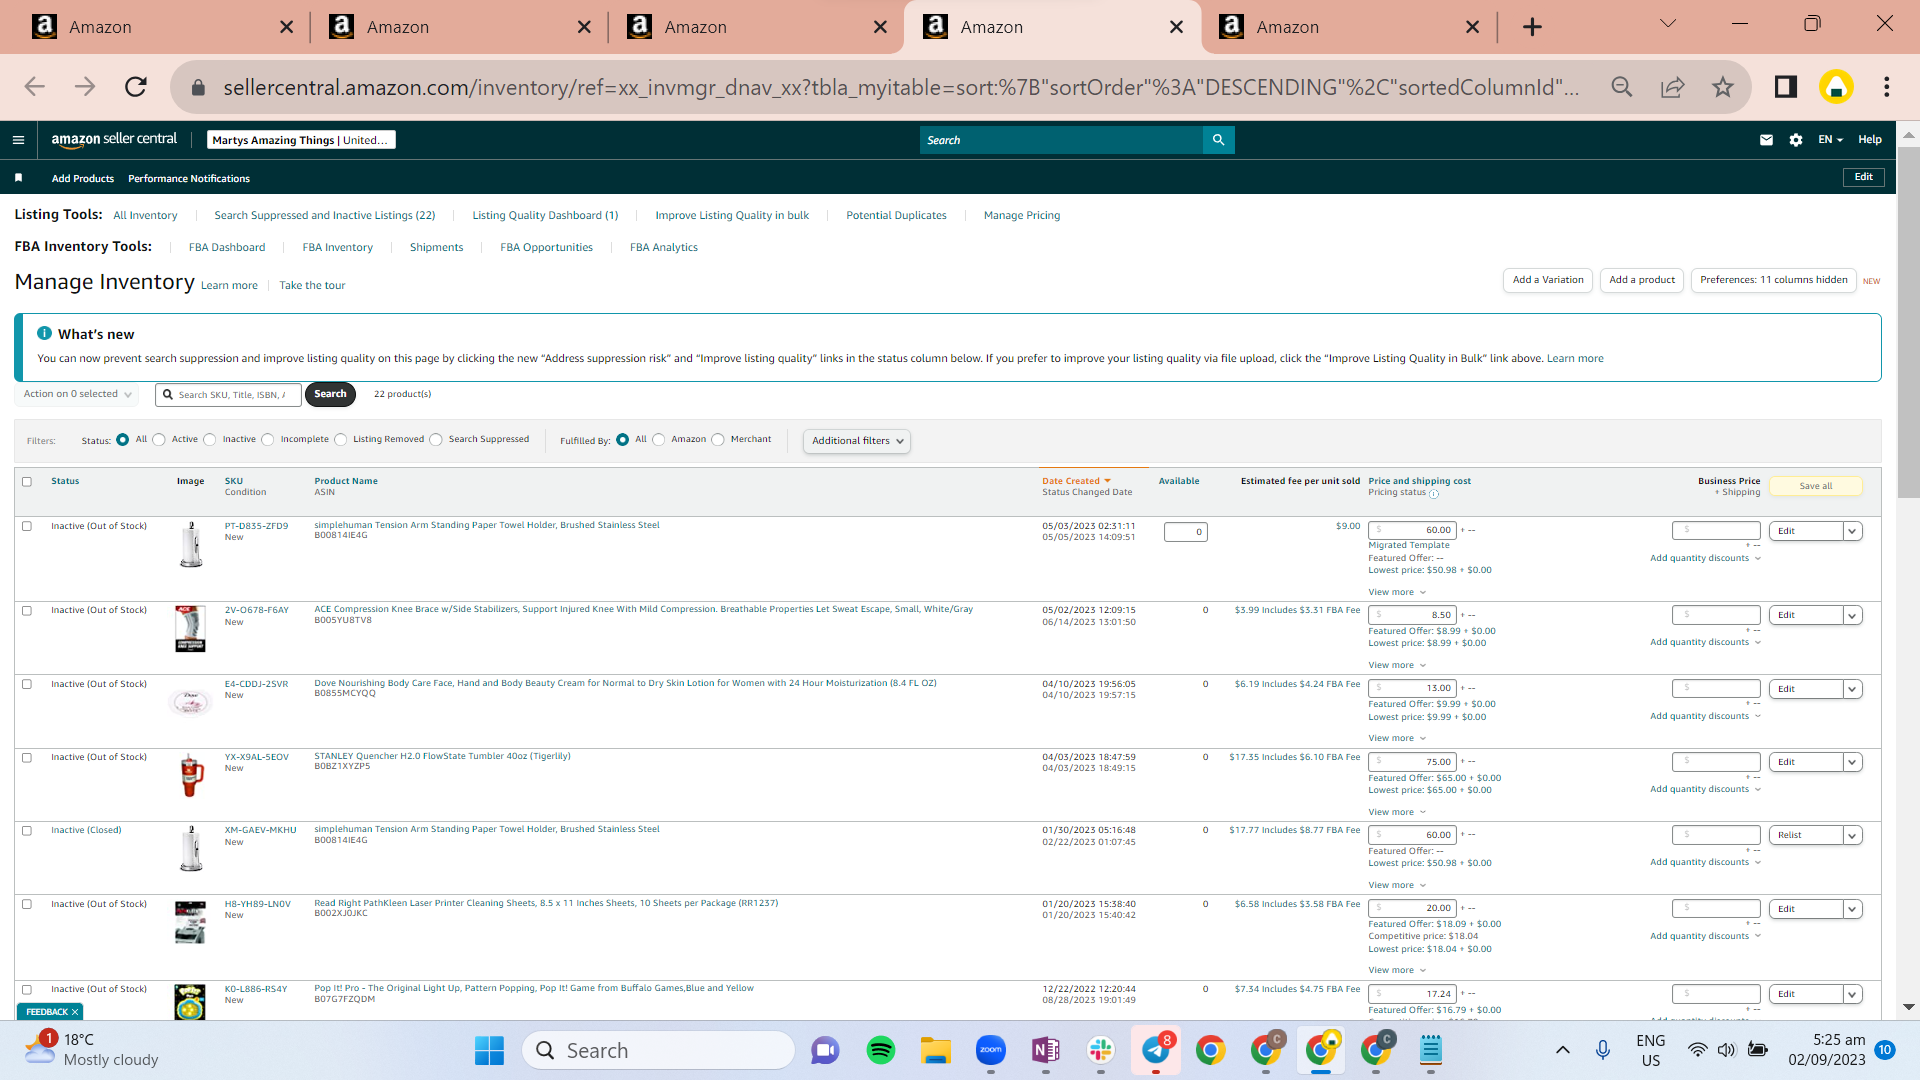Switch to the first Amazon browser tab
The image size is (1920, 1080).
tap(162, 27)
